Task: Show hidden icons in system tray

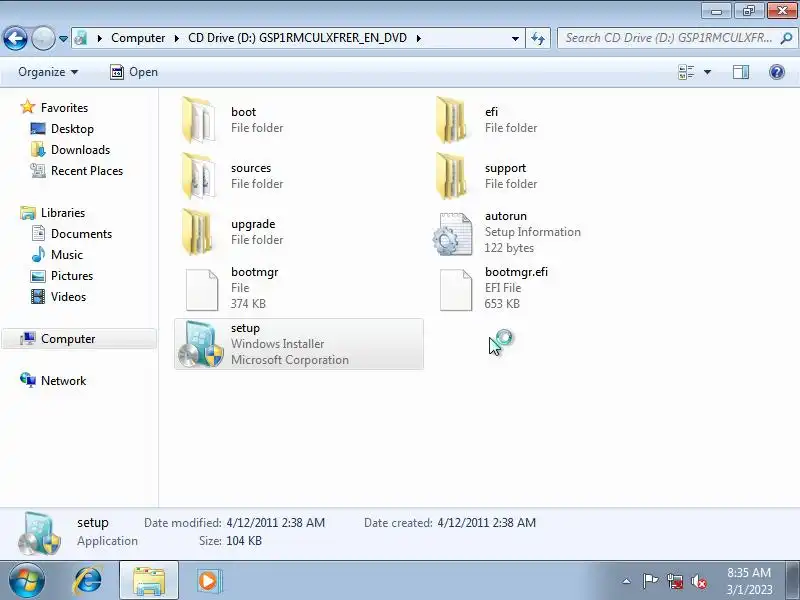Action: tap(627, 581)
